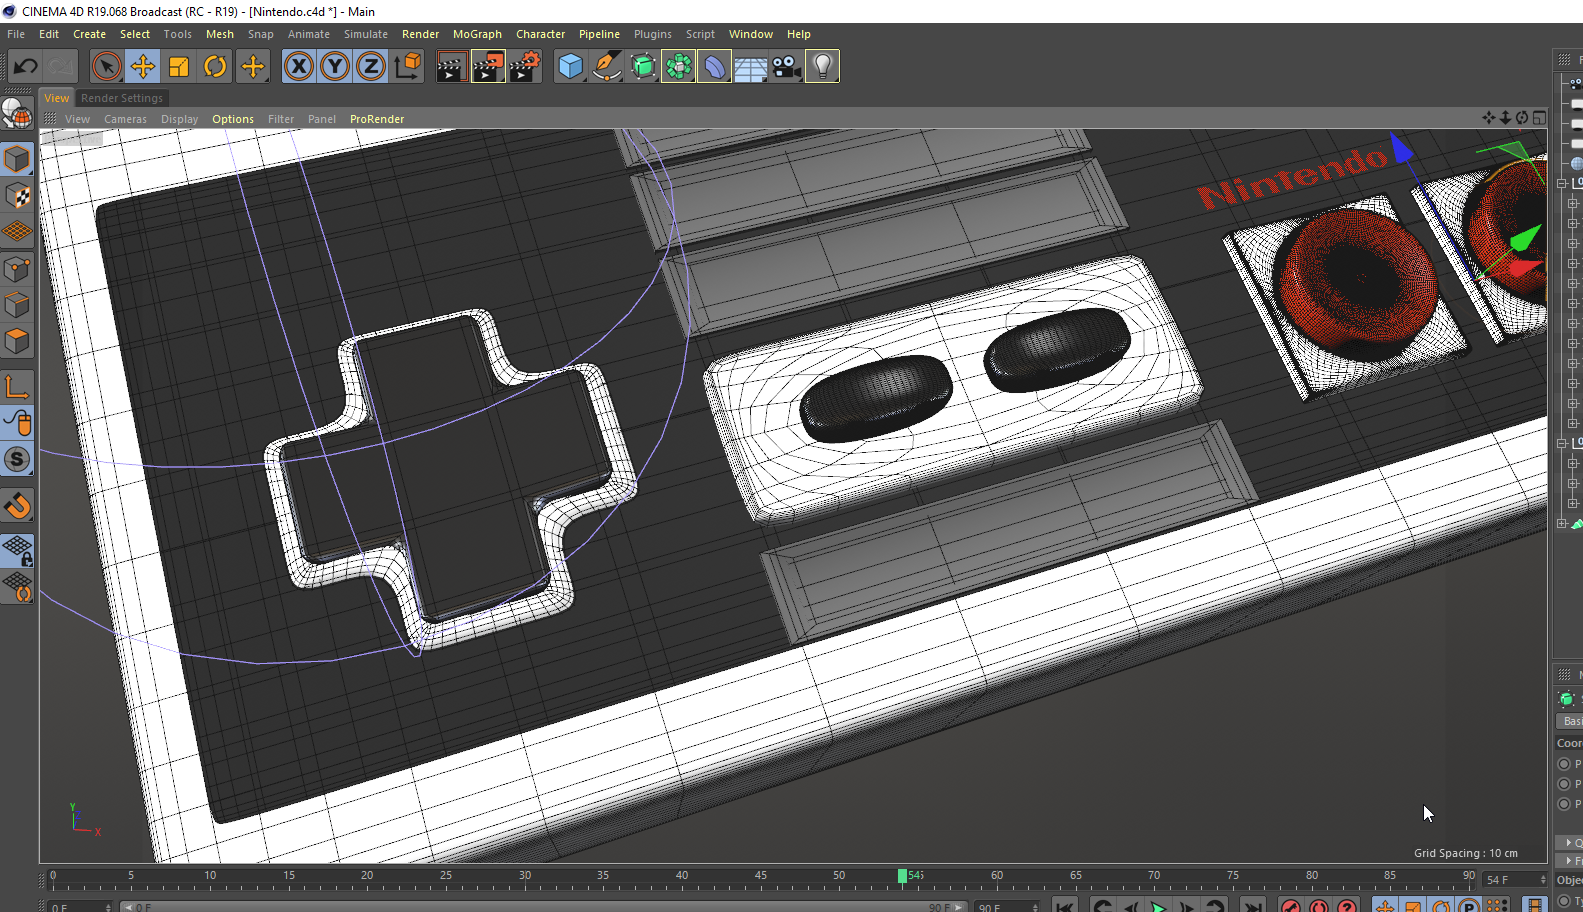Viewport: 1583px width, 912px height.
Task: Switch to Render Settings tab
Action: click(121, 98)
